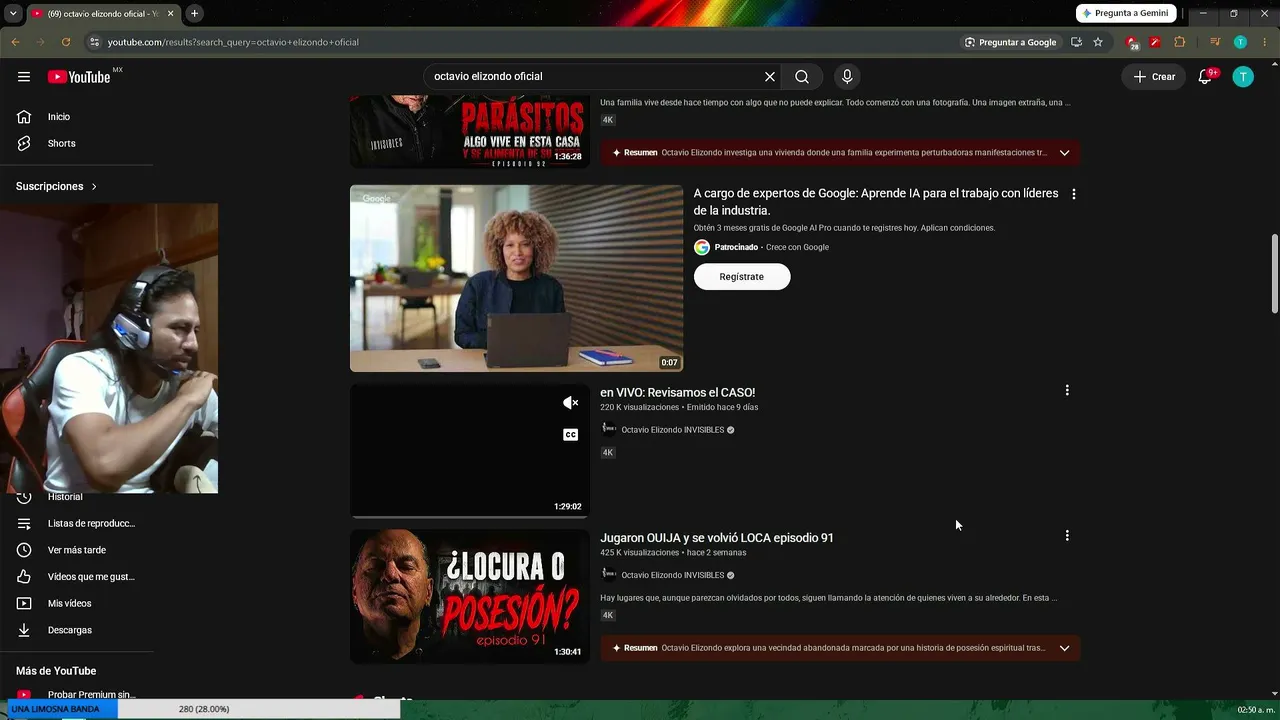Open the tab search dropdown arrow
Viewport: 1280px width, 720px height.
tap(13, 13)
